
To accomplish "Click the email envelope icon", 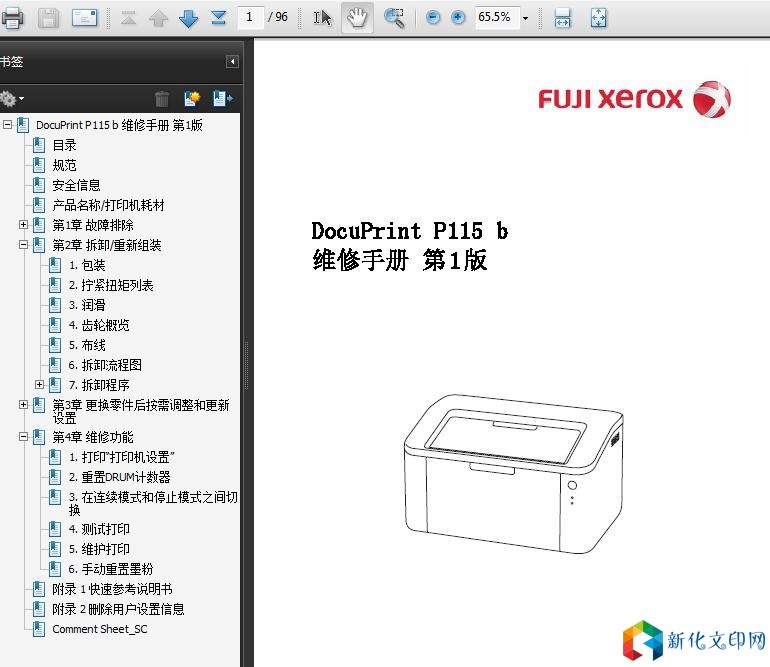I will tap(85, 17).
